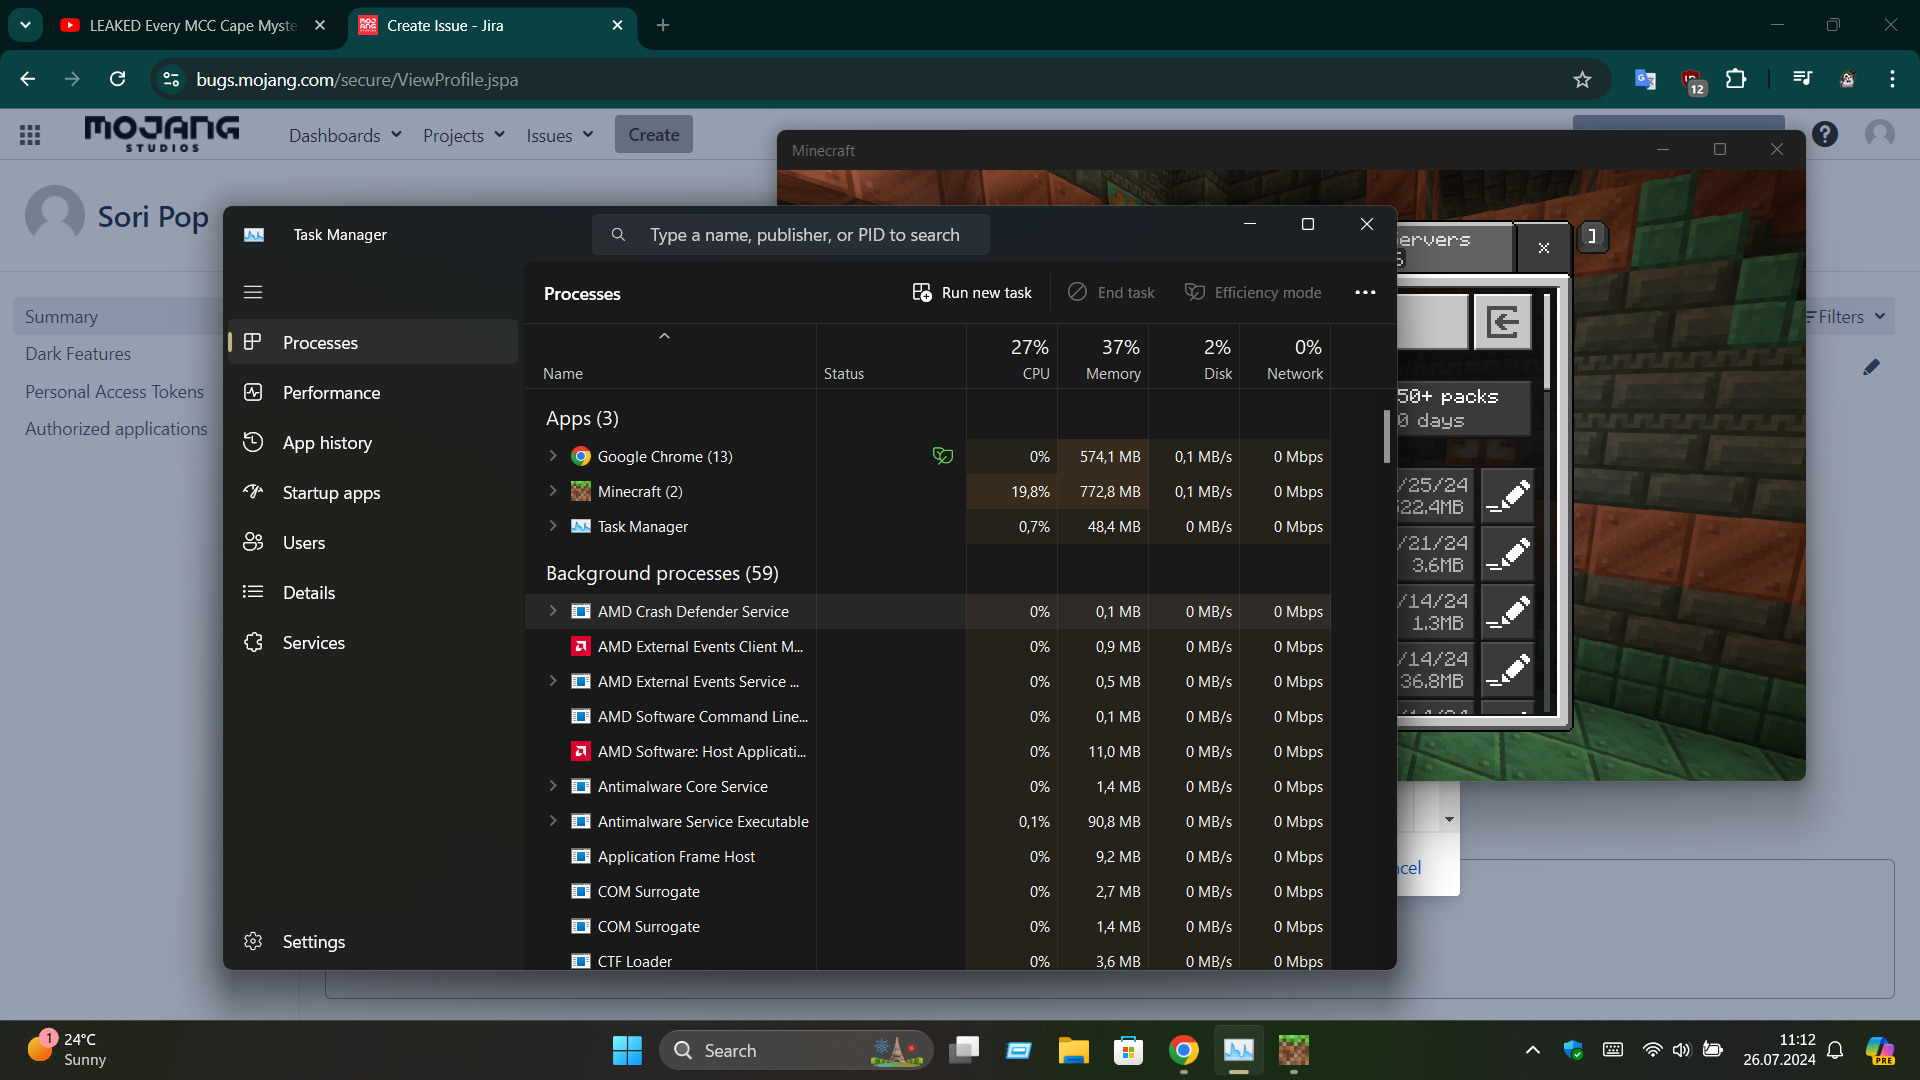Click the Create button in Jira

pos(653,135)
